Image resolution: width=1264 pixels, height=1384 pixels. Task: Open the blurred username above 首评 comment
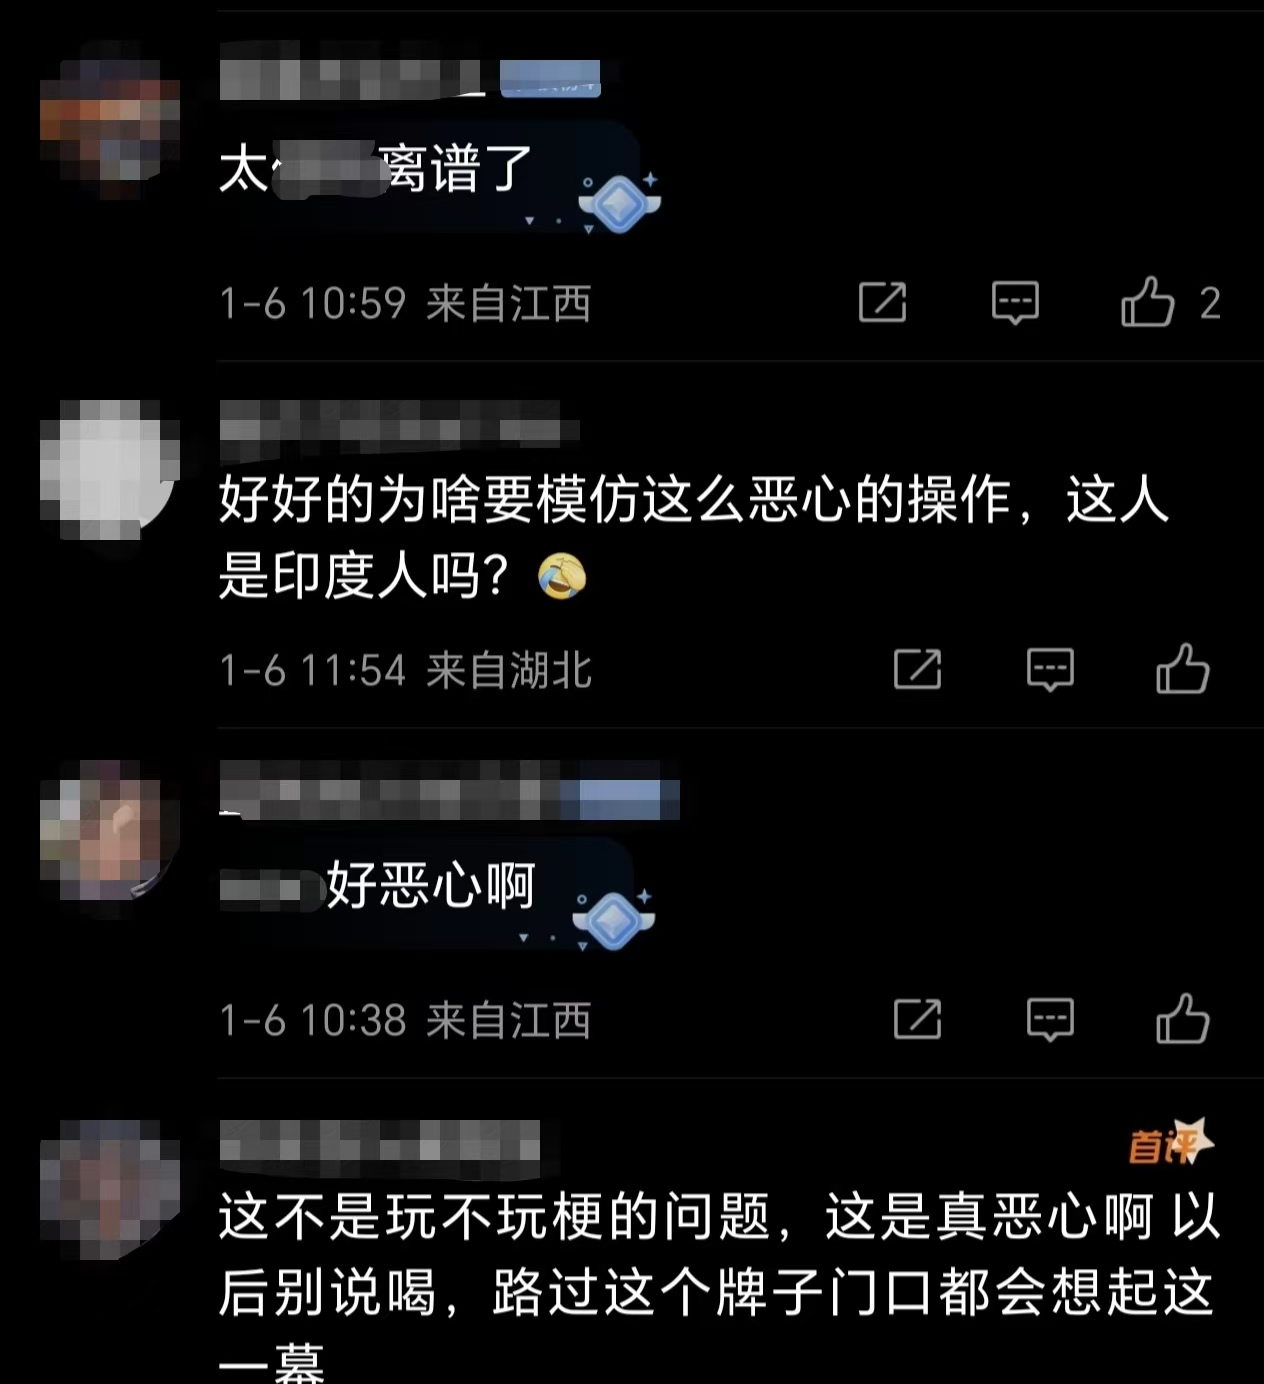pyautogui.click(x=380, y=1141)
